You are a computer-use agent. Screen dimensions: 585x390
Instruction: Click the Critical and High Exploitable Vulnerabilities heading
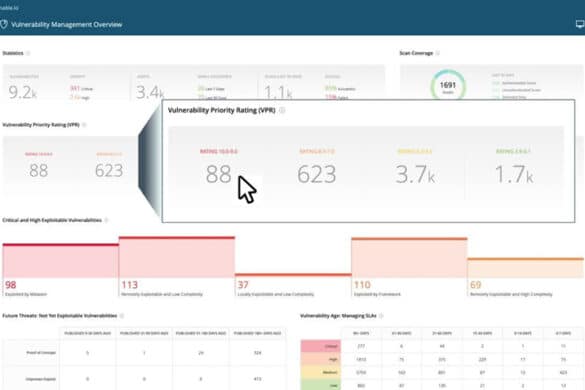coord(52,220)
